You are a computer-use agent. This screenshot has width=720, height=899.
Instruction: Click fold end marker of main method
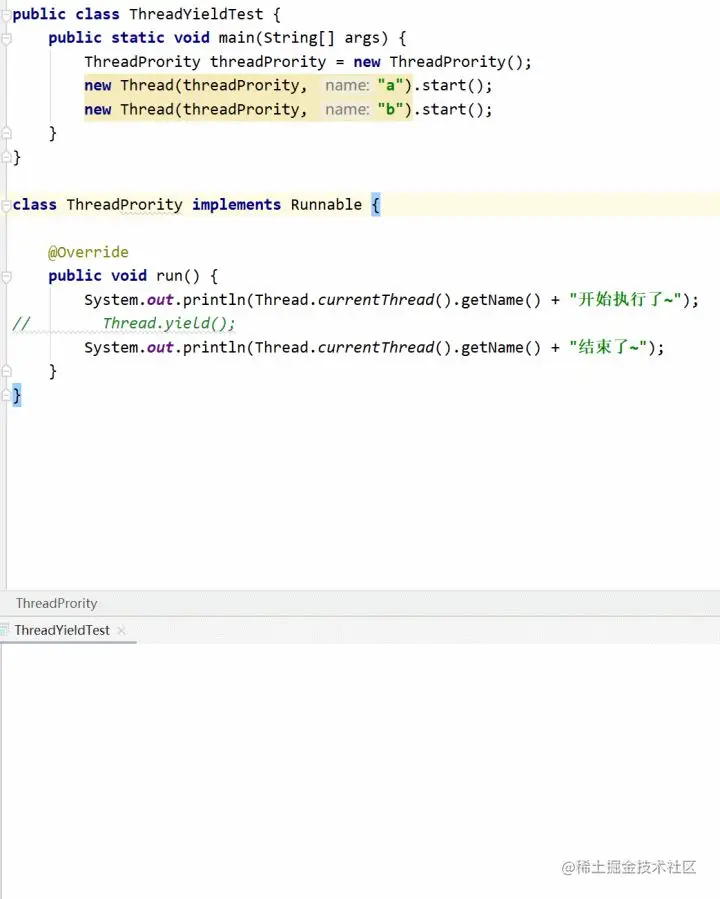pos(6,134)
